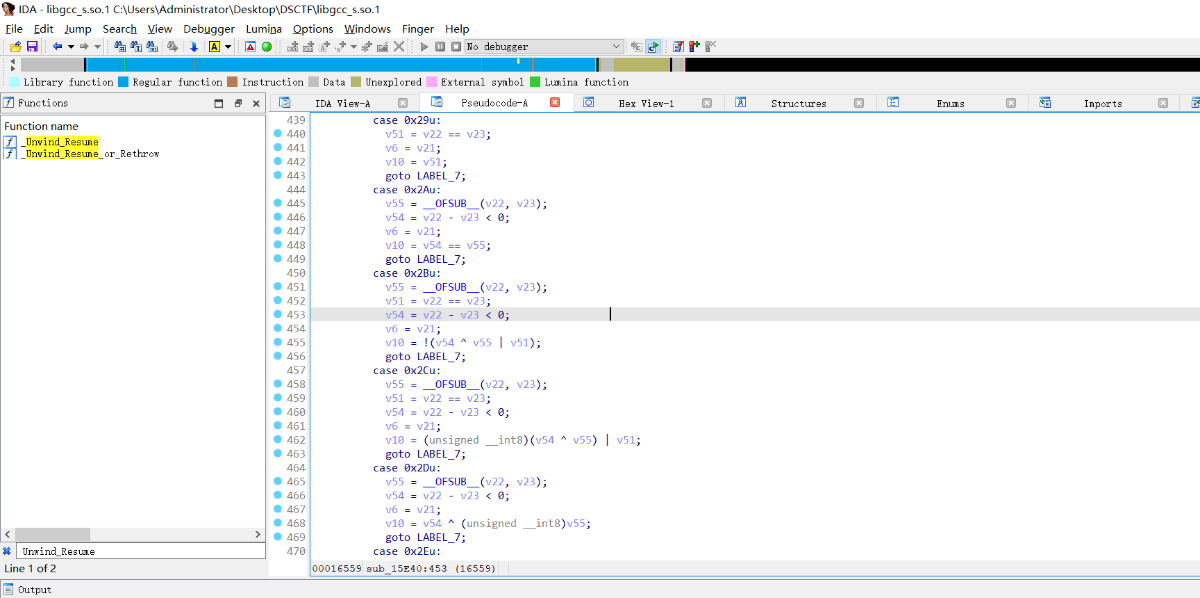Click the breakpoint list toolbar icon
The image size is (1200, 598).
coord(678,47)
